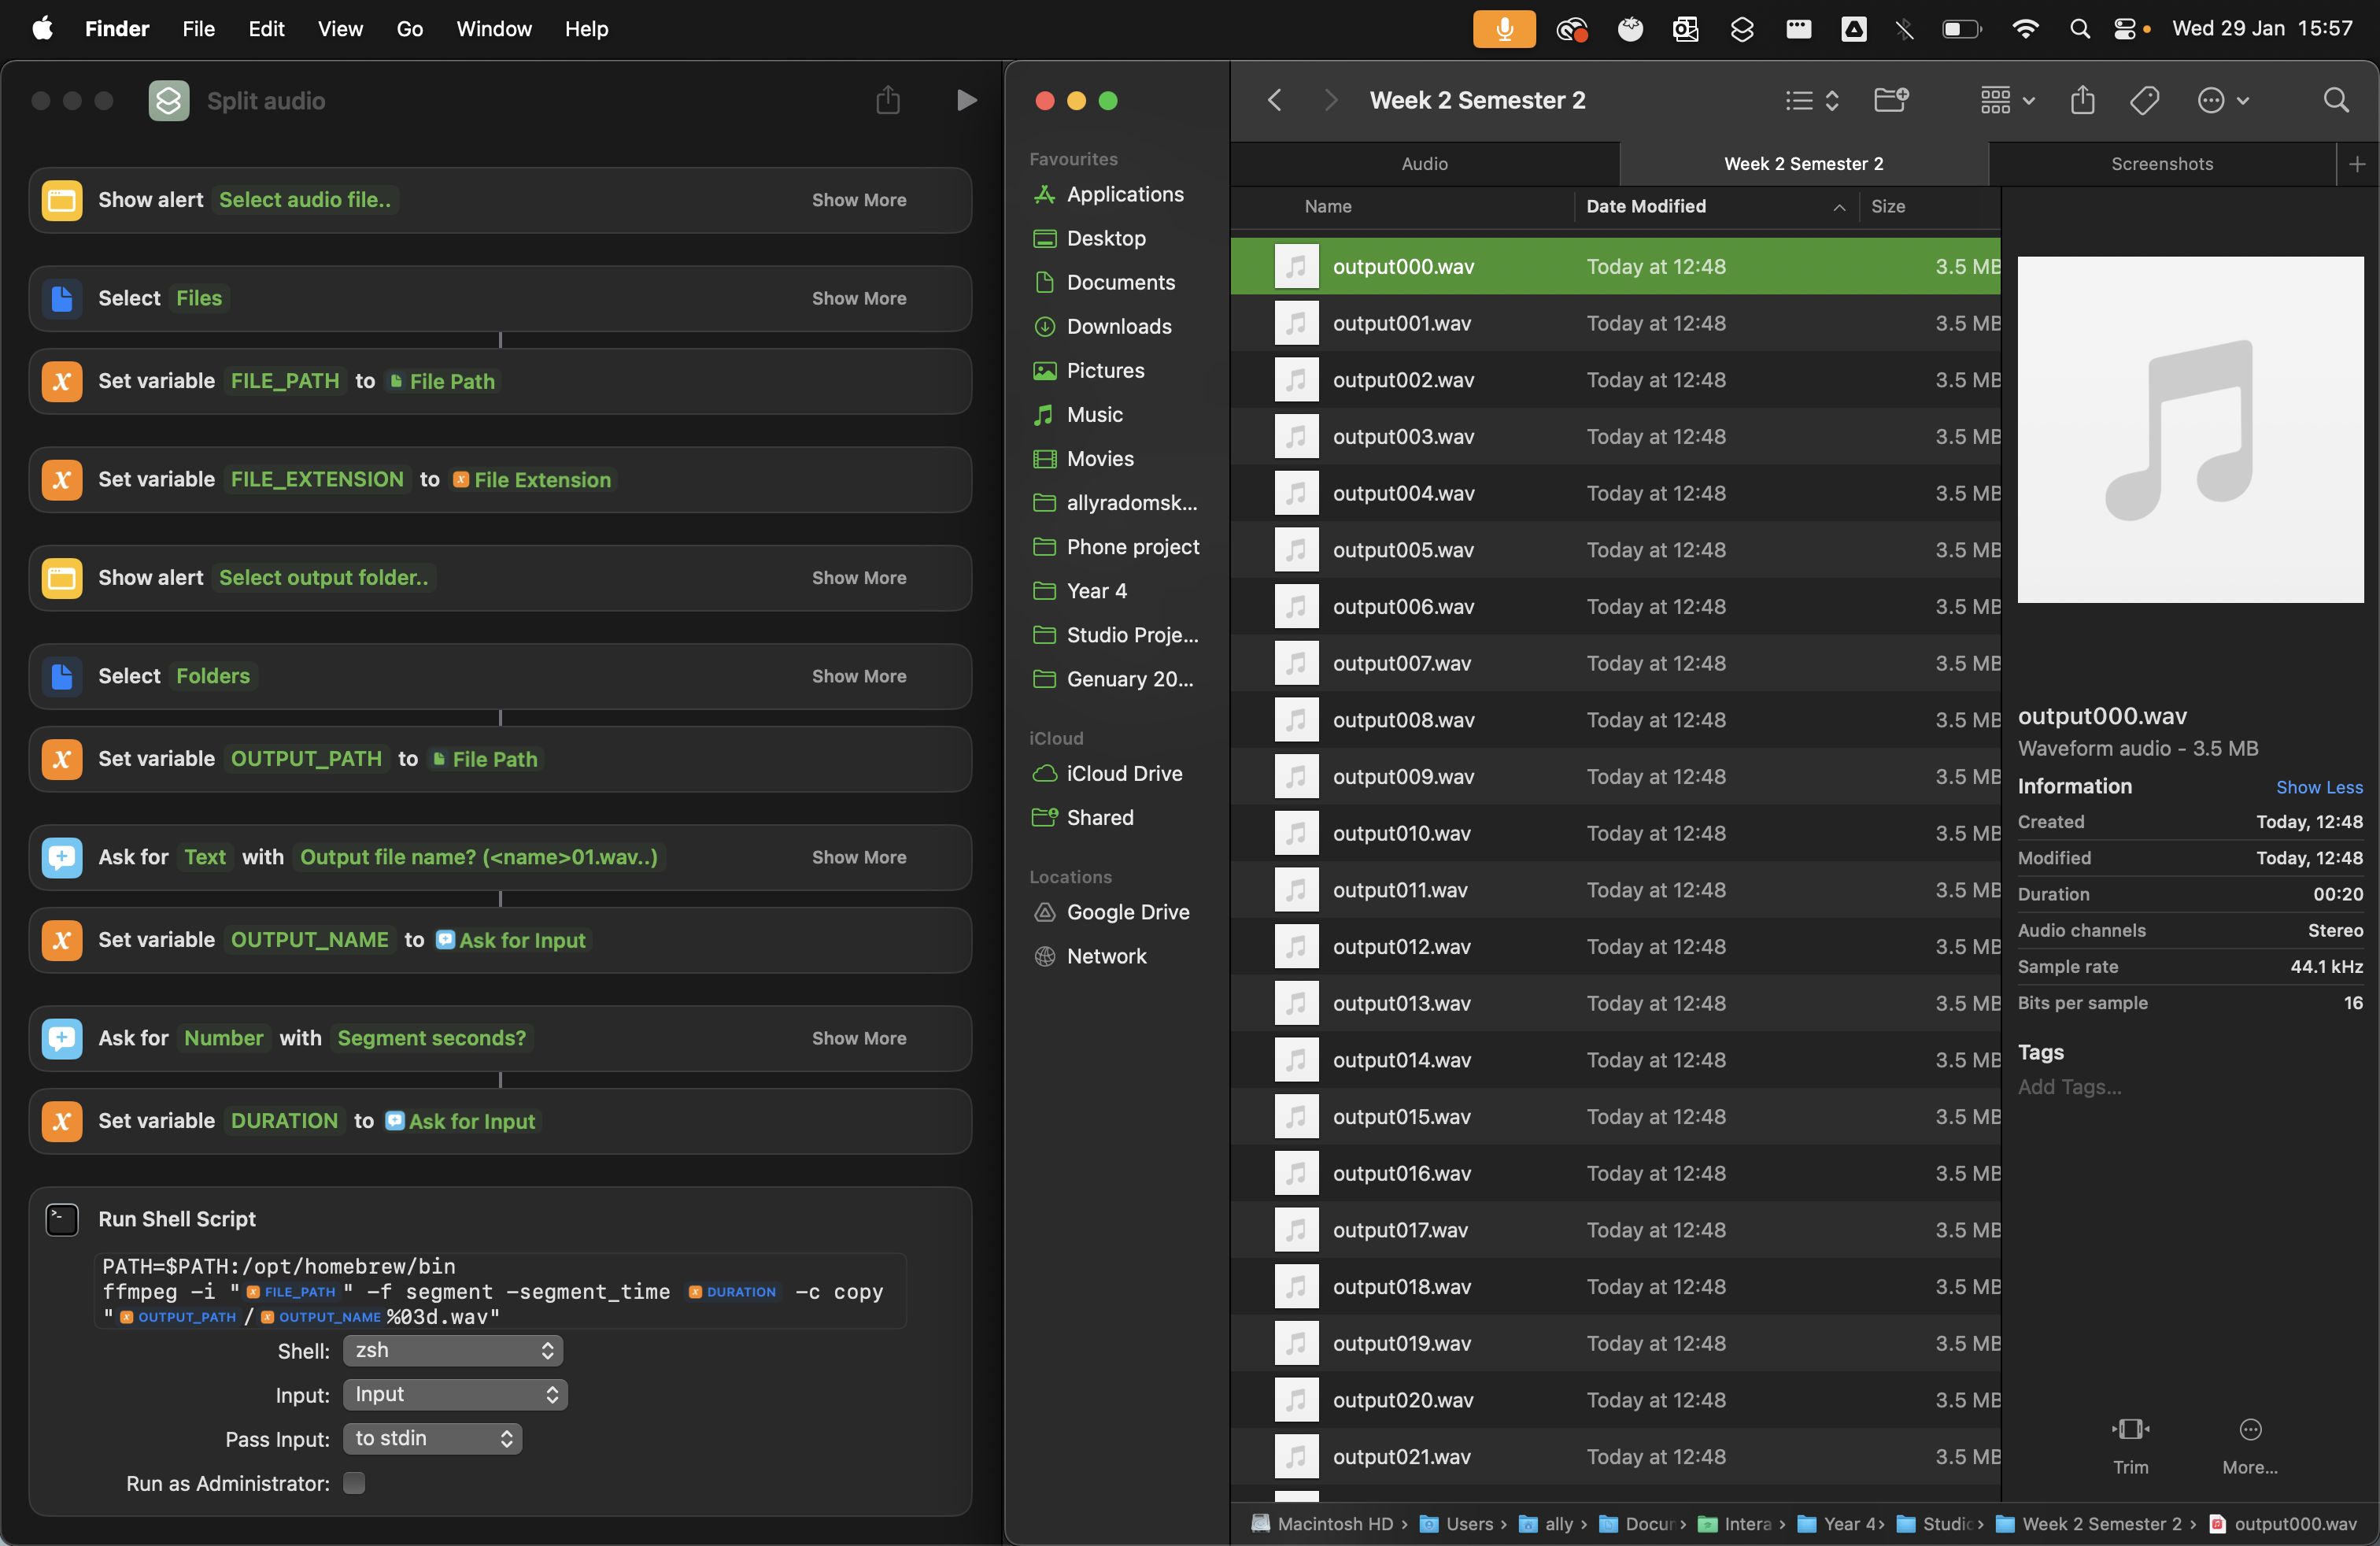
Task: Open Pass Input dropdown set to stdin
Action: tap(432, 1439)
